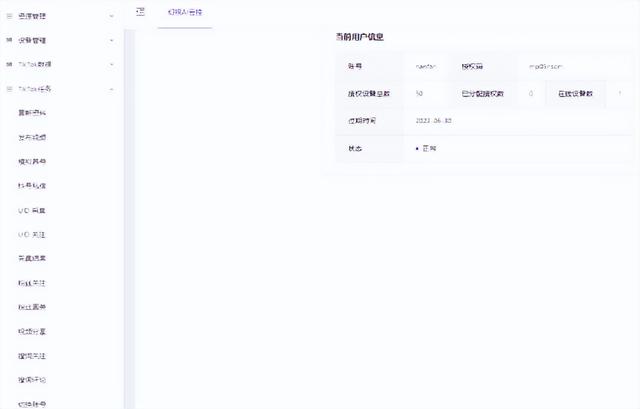640x409 pixels.
Task: Click the icon beside the topmost sidebar menu group
Action: [x=9, y=17]
